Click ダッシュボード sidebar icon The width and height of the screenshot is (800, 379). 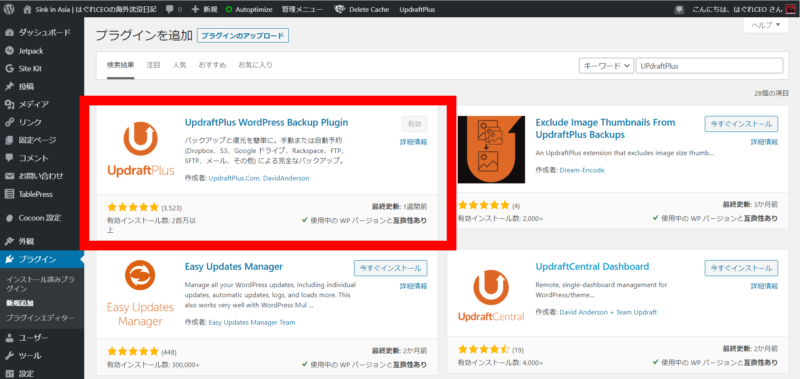(9, 33)
